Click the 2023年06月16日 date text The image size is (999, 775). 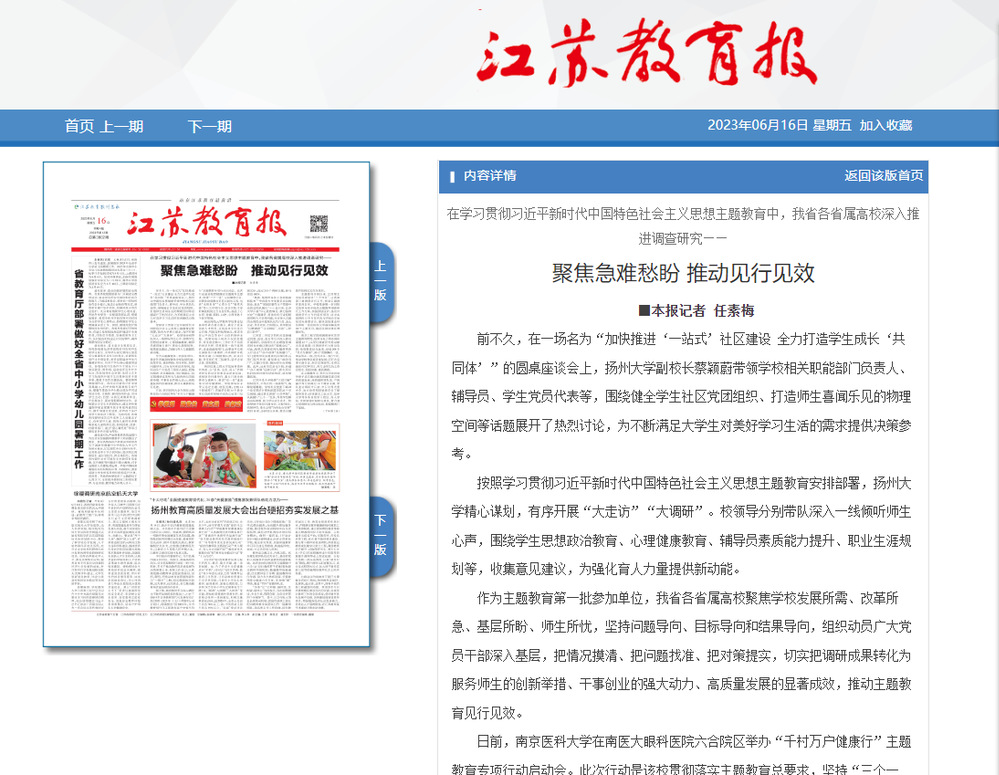coord(757,125)
